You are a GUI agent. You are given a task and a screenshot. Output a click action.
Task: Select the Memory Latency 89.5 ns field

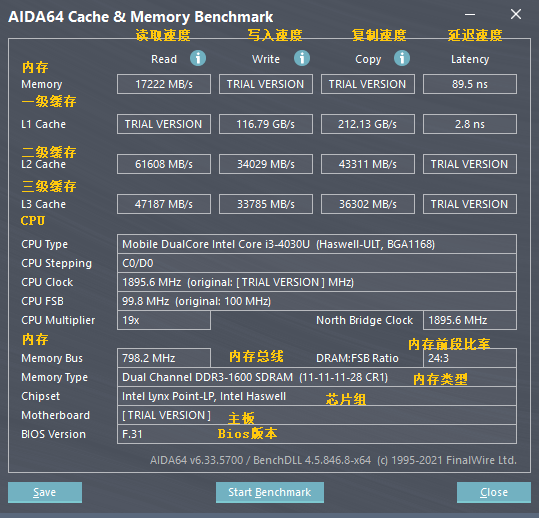[x=470, y=84]
